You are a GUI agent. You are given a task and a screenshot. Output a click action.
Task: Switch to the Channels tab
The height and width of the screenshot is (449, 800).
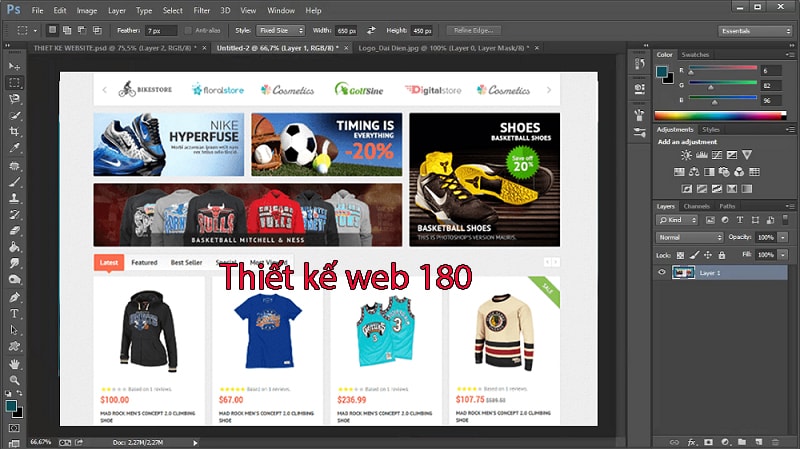click(696, 206)
